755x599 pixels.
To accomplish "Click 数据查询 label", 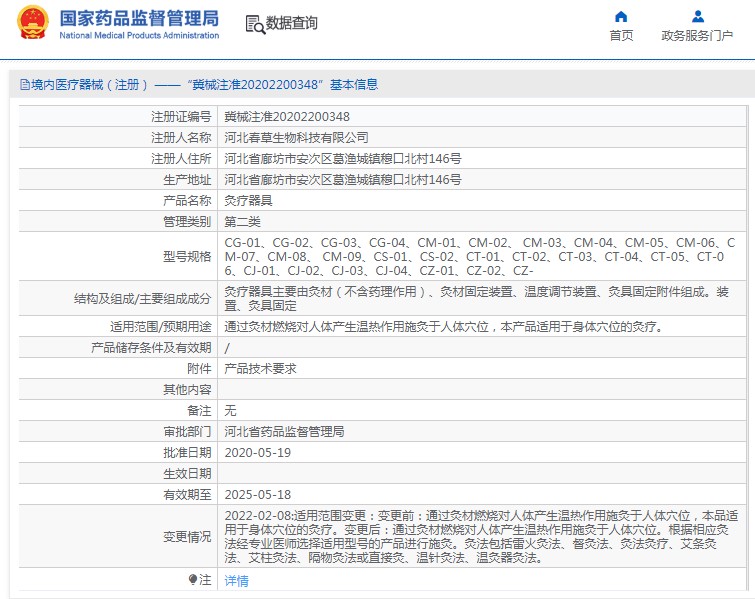I will [292, 23].
